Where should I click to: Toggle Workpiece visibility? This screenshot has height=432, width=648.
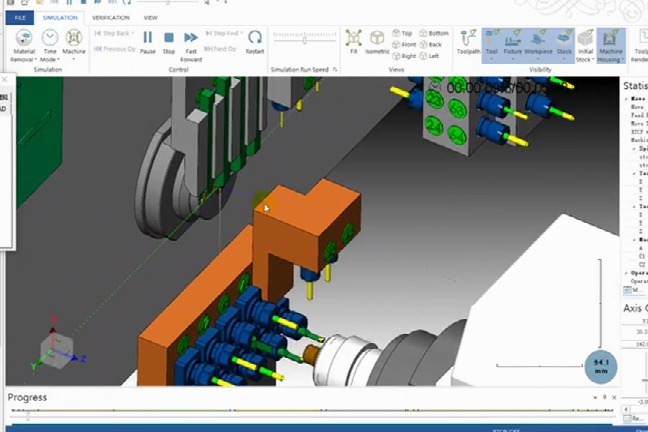(x=538, y=40)
